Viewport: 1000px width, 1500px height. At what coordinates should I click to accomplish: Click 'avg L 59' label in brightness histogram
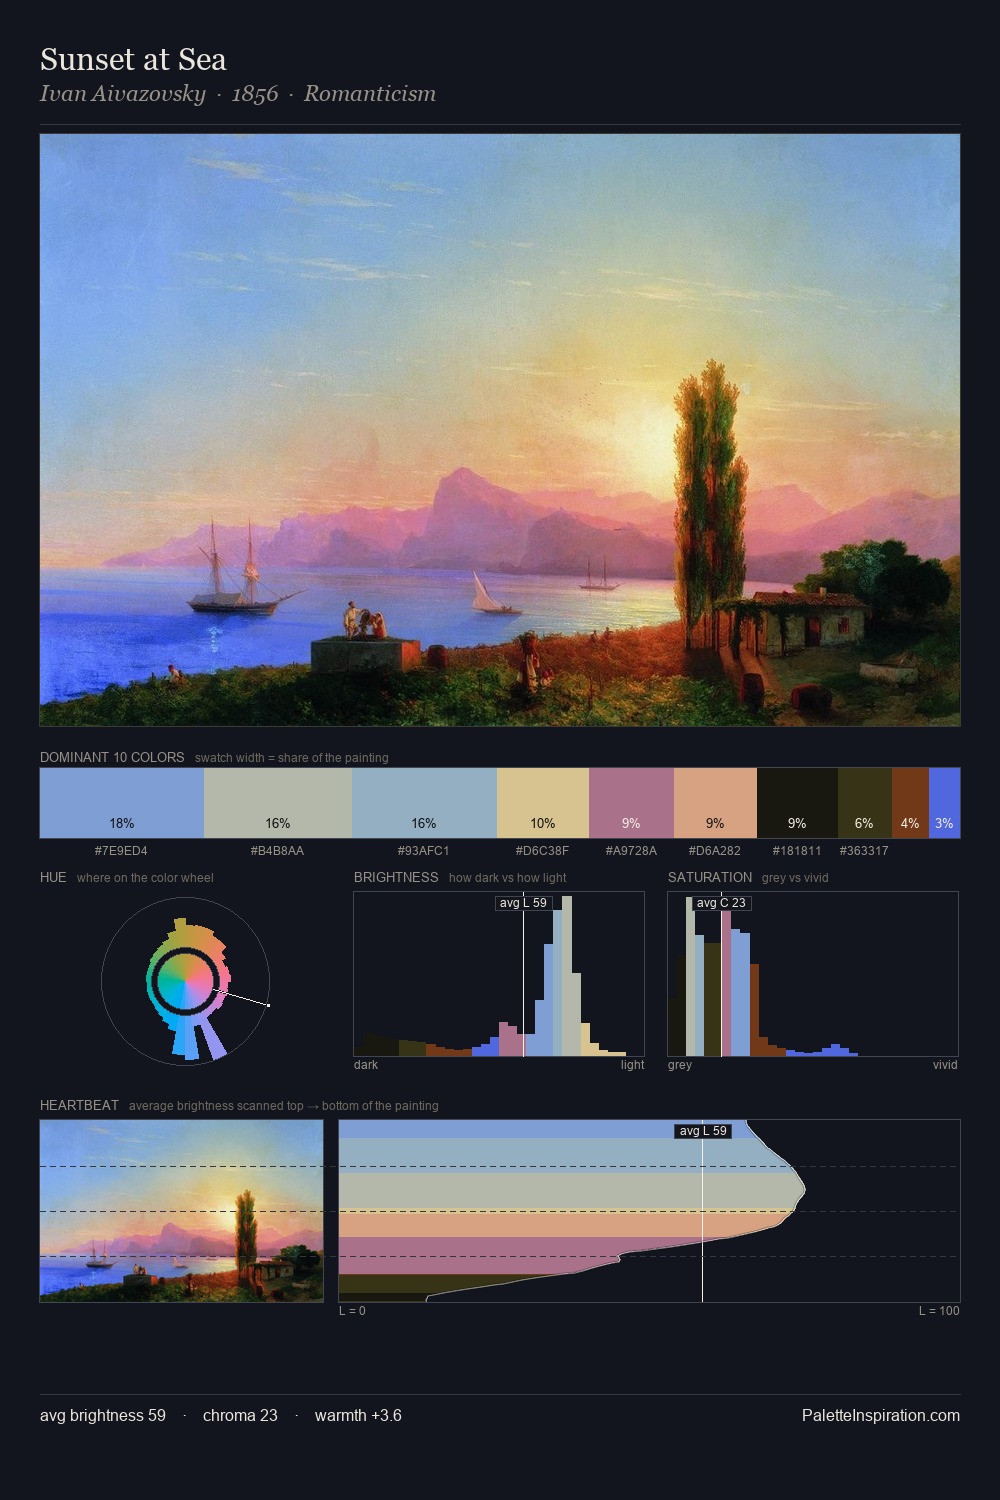tap(523, 903)
